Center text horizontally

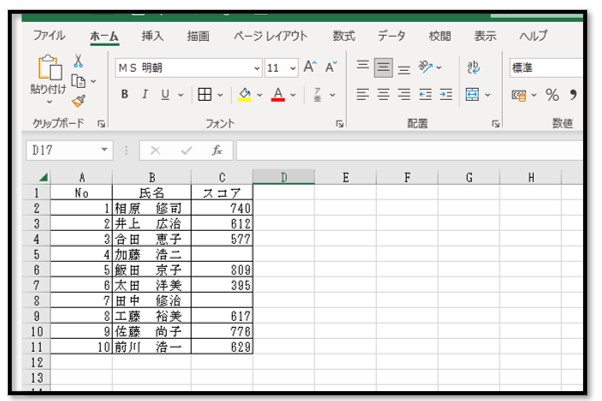tap(383, 94)
